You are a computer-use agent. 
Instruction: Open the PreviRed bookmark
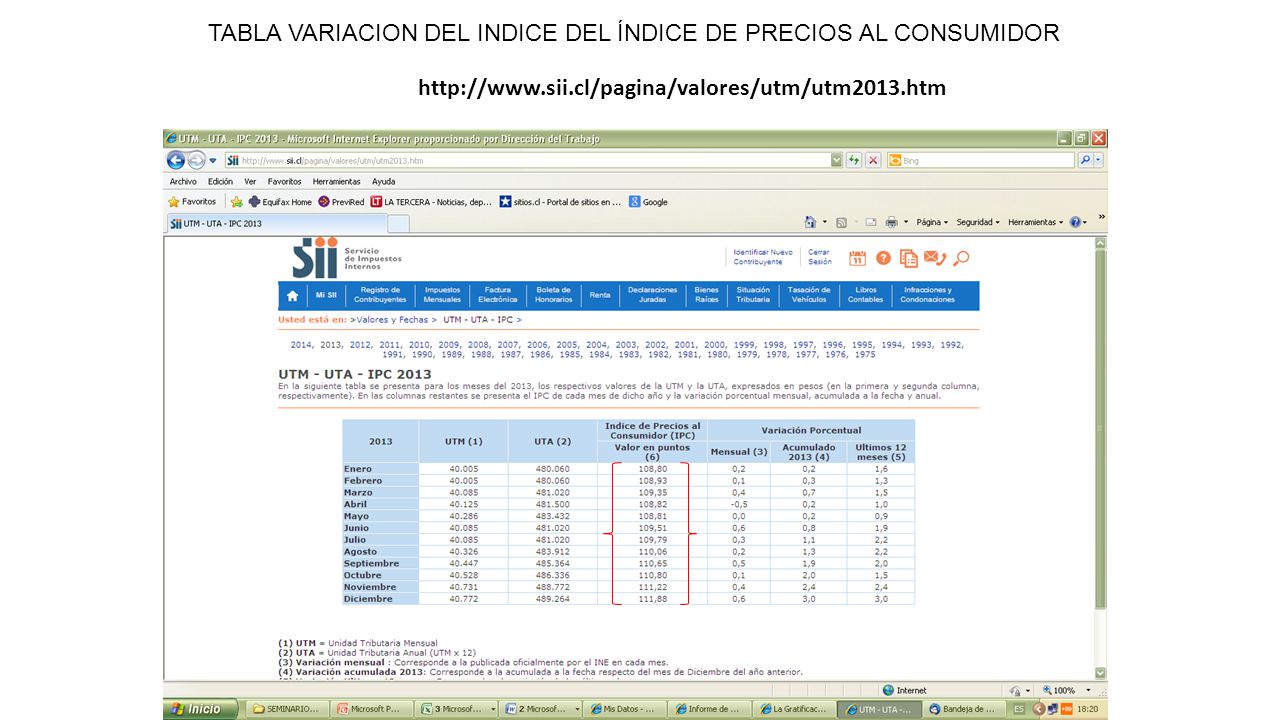coord(341,202)
